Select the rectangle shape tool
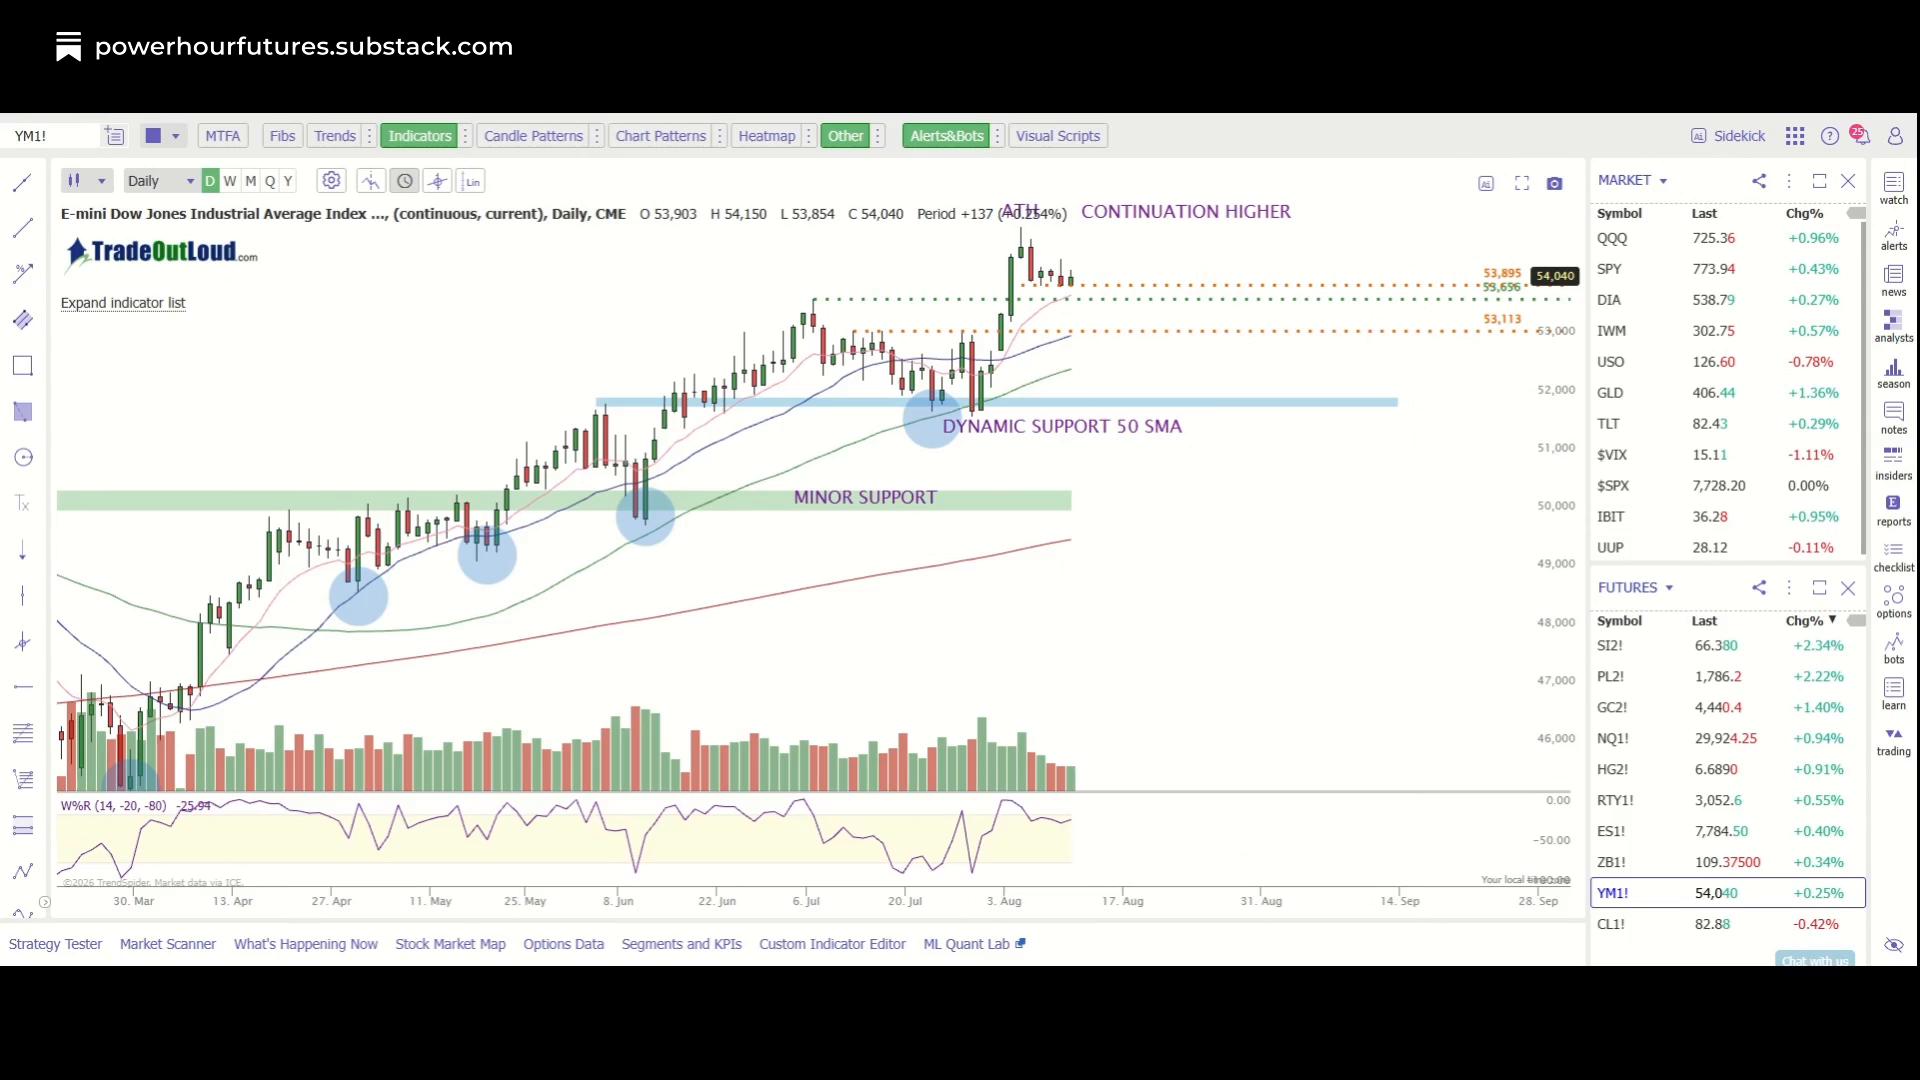Image resolution: width=1920 pixels, height=1080 pixels. coord(22,366)
